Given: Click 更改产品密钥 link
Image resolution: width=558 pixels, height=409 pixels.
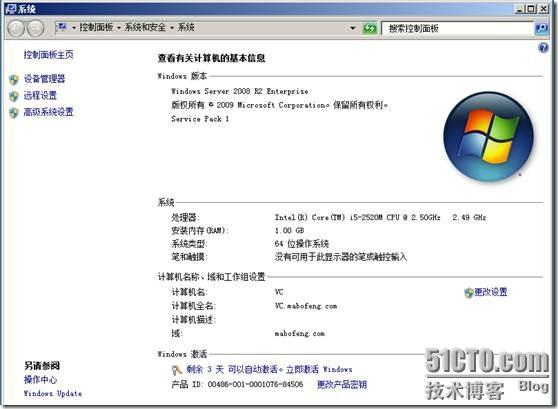Looking at the screenshot, I should coord(342,384).
